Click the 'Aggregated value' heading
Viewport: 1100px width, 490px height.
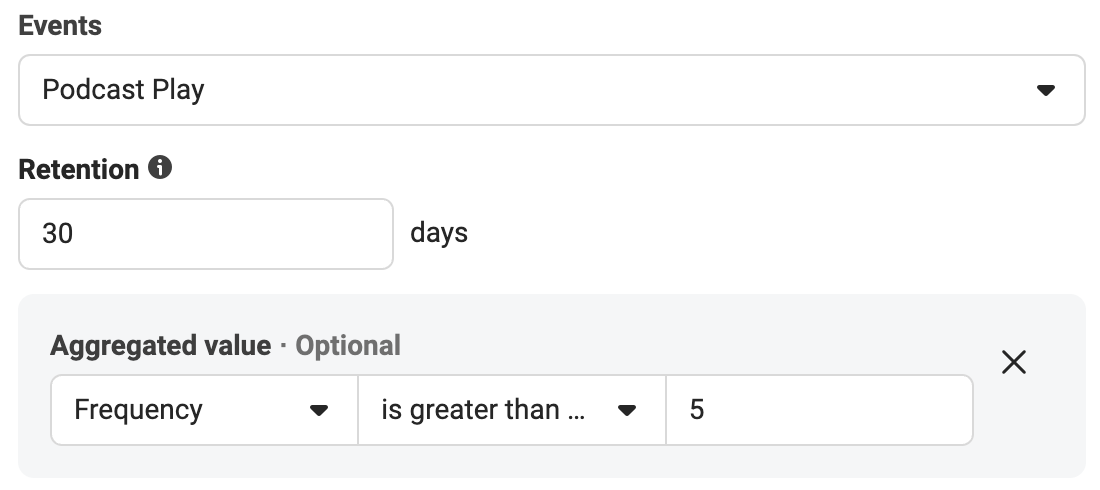[x=161, y=345]
